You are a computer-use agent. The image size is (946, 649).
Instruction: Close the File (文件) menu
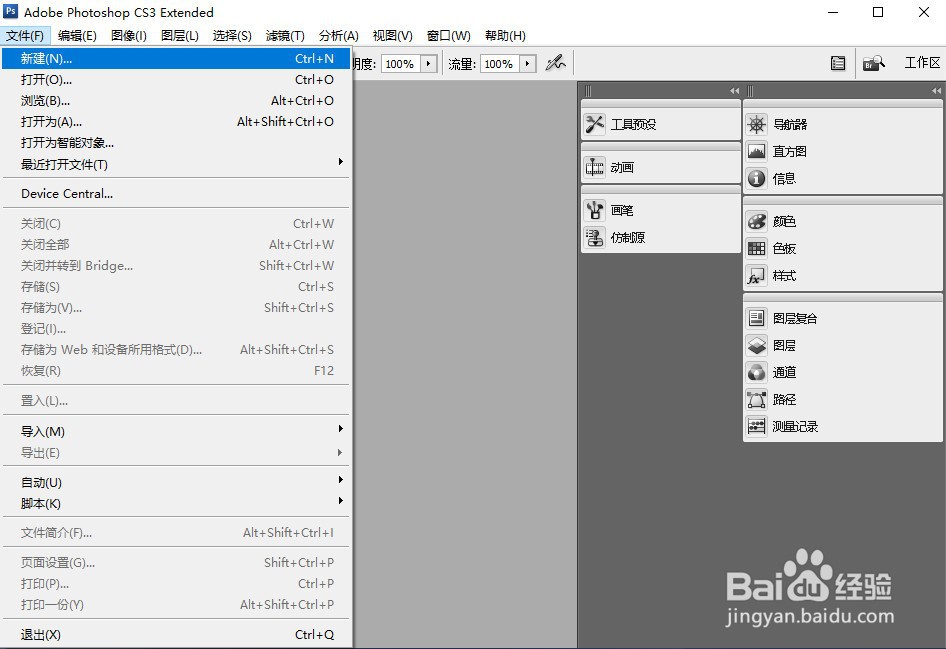click(x=25, y=36)
